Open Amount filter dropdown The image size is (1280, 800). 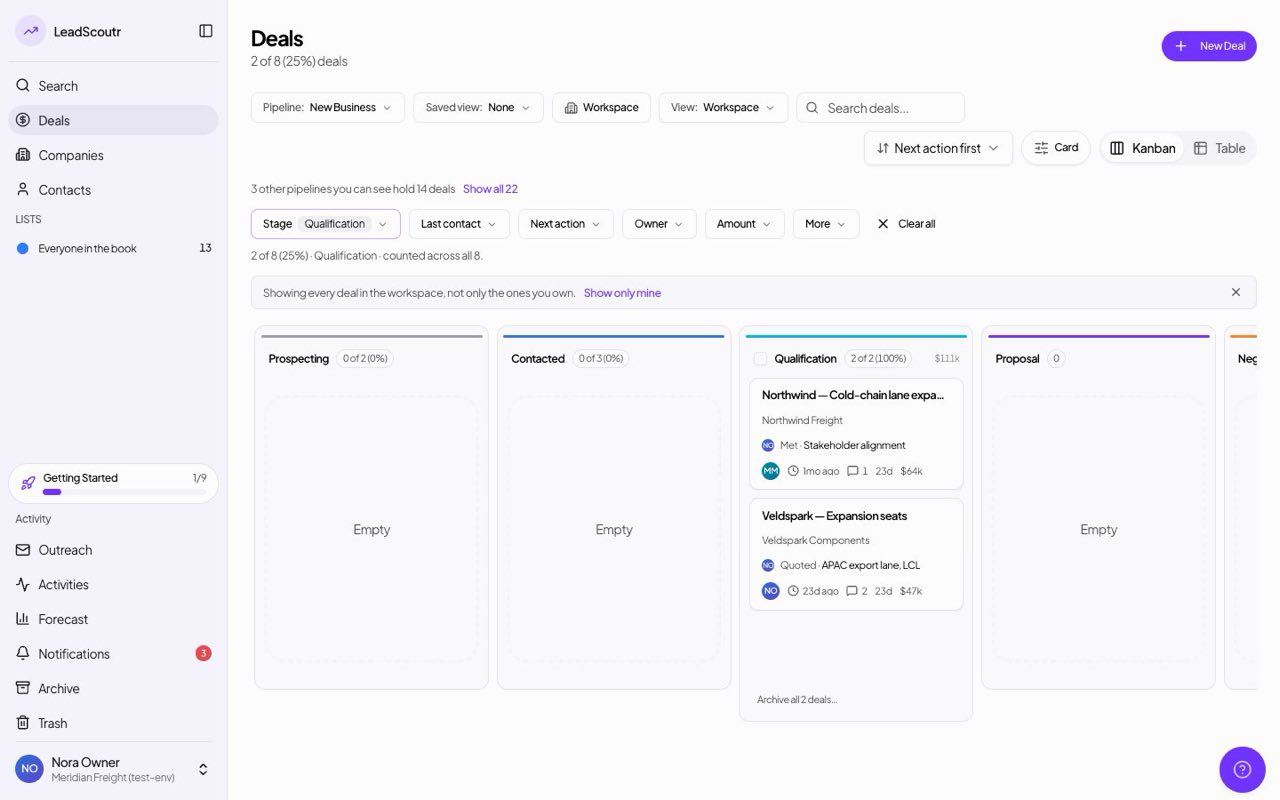pyautogui.click(x=744, y=224)
